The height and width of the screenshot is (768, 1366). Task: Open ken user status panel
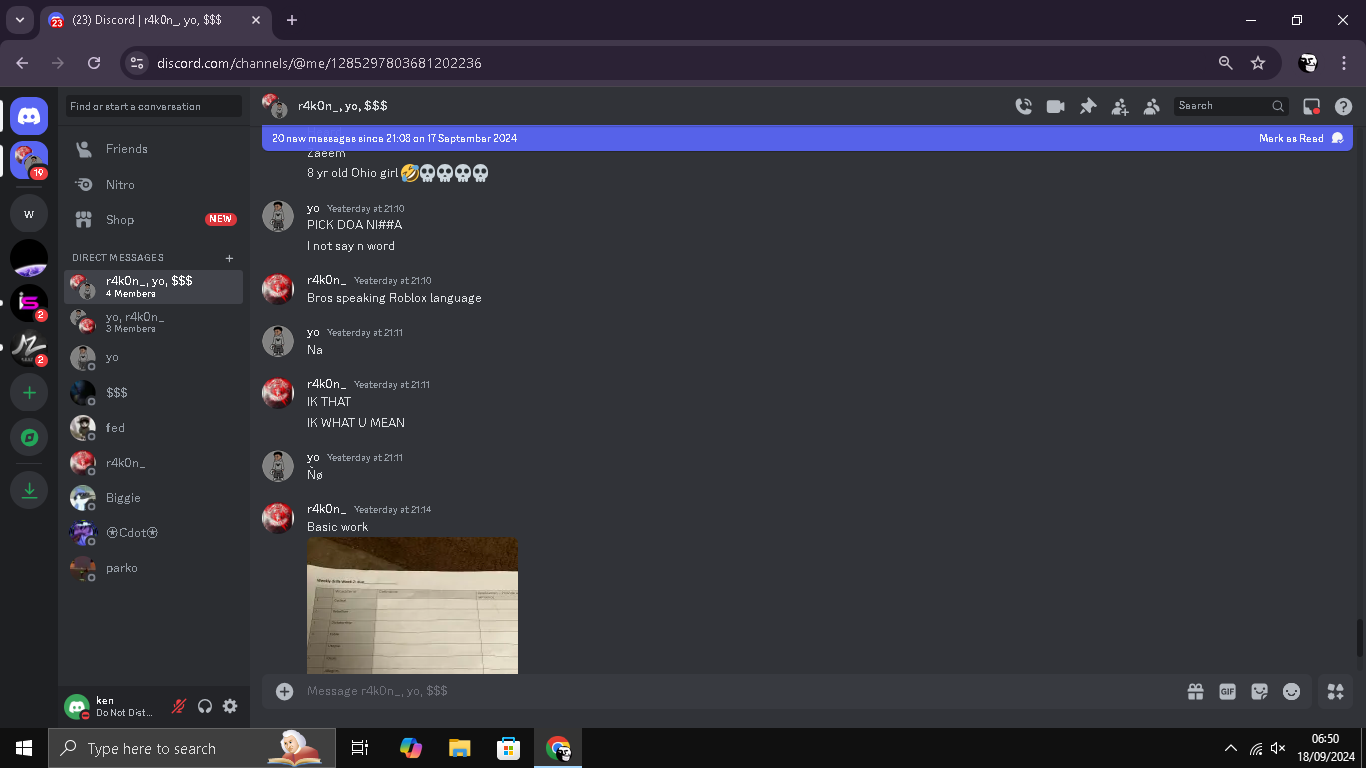pos(110,706)
